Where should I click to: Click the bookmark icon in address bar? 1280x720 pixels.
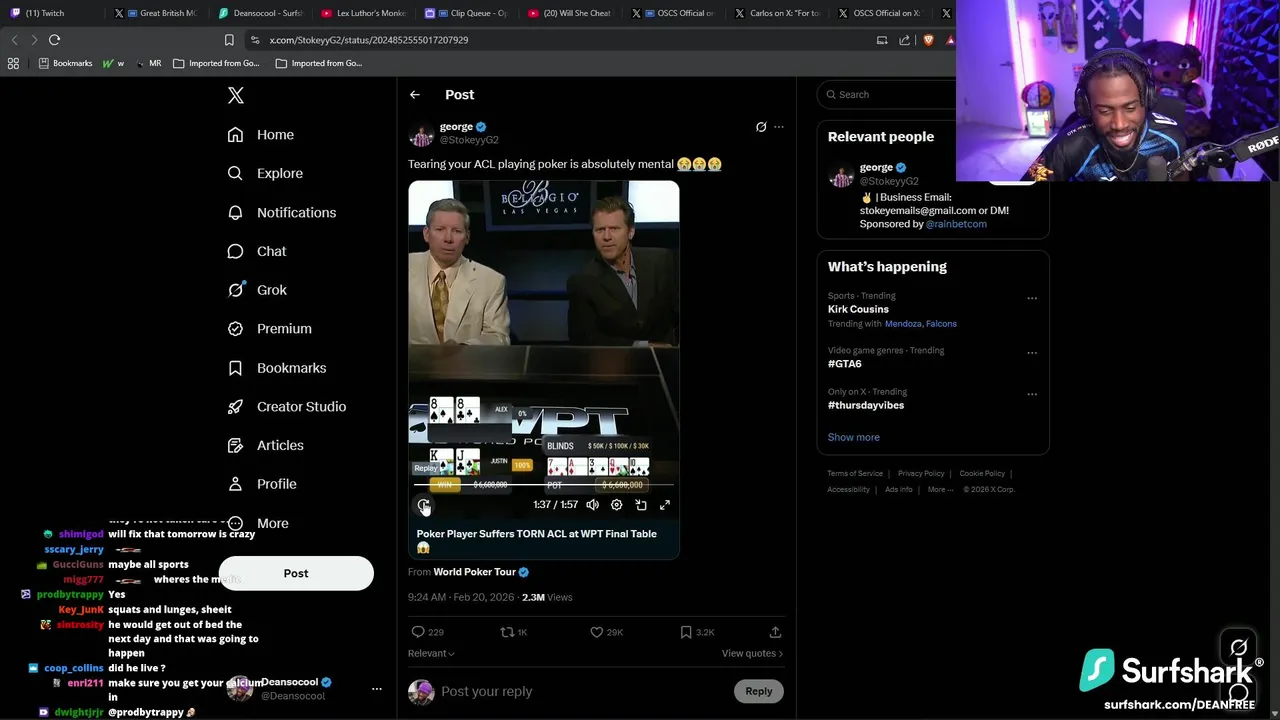pyautogui.click(x=229, y=40)
